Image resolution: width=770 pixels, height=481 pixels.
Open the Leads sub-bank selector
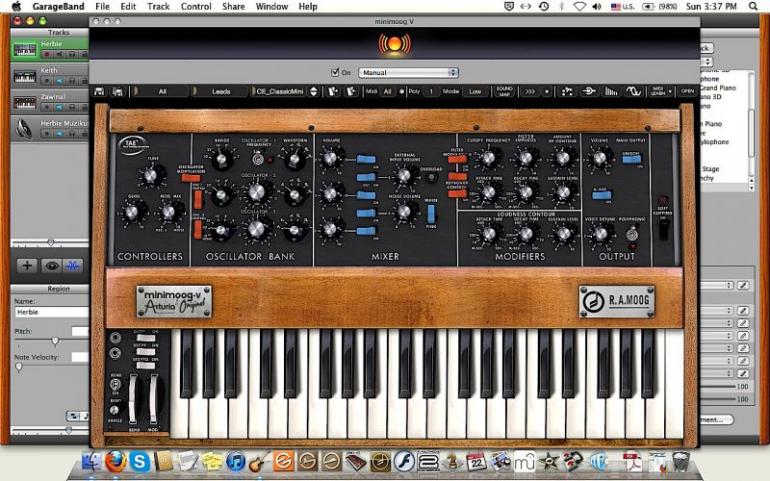[x=221, y=91]
